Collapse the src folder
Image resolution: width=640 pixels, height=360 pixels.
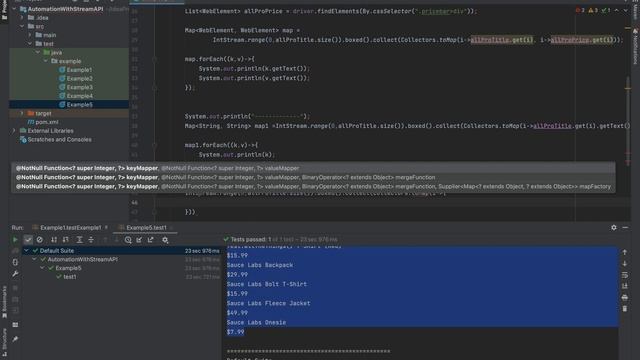click(22, 27)
